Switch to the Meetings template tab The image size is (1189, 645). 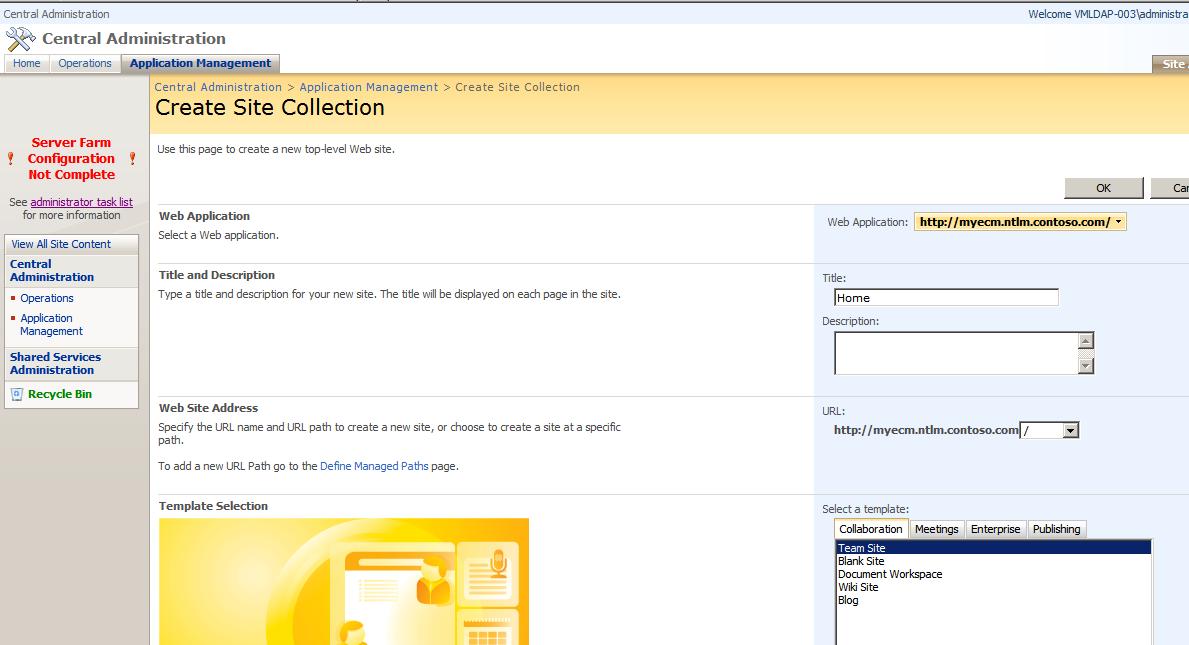(x=936, y=528)
